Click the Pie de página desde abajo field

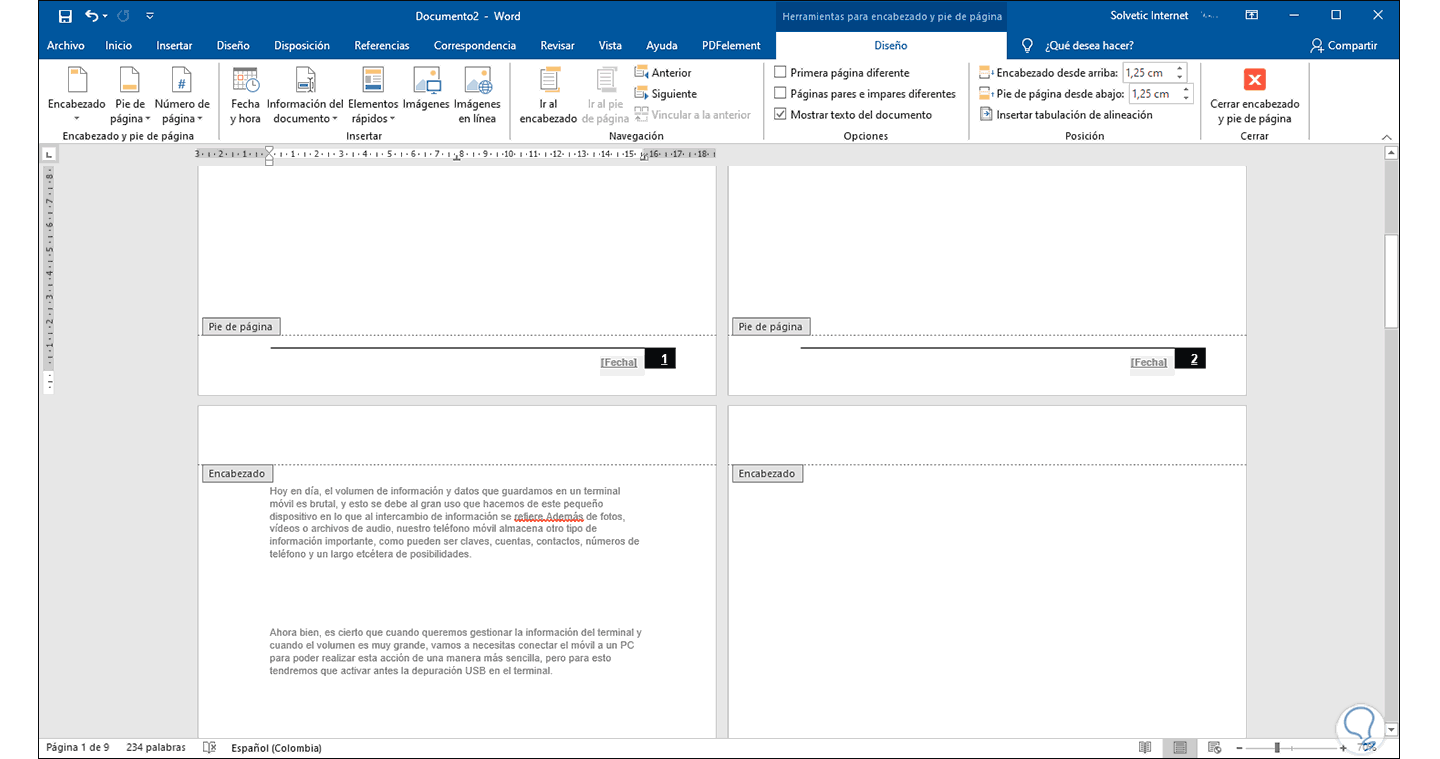(x=1153, y=94)
